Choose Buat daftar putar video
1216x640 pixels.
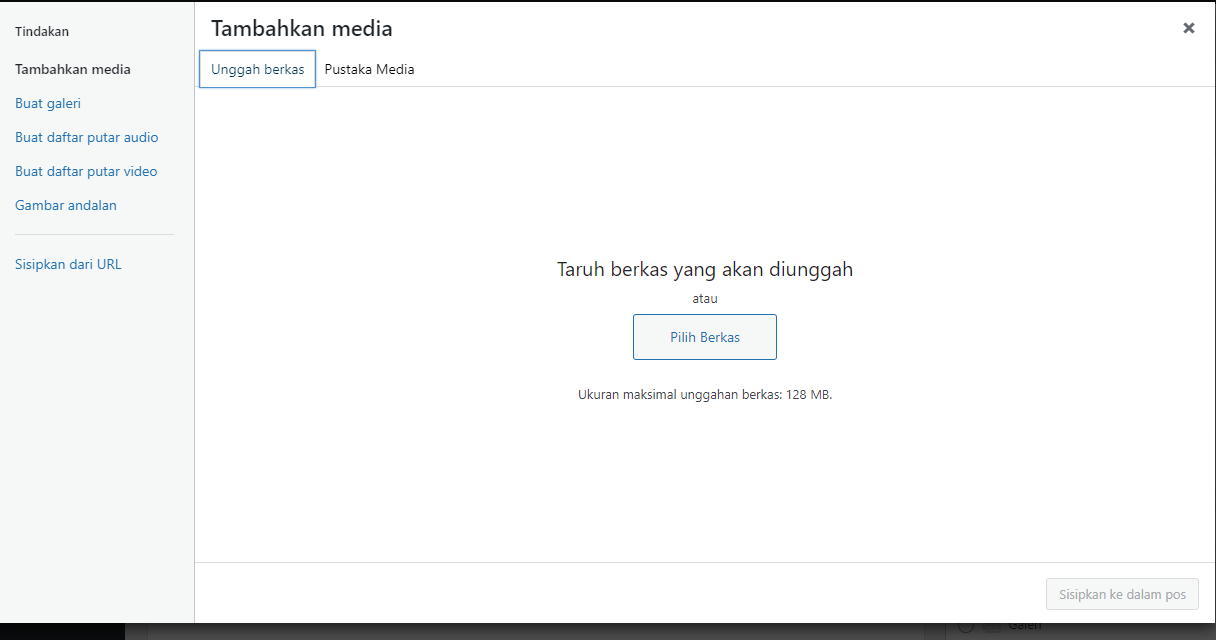tap(86, 171)
